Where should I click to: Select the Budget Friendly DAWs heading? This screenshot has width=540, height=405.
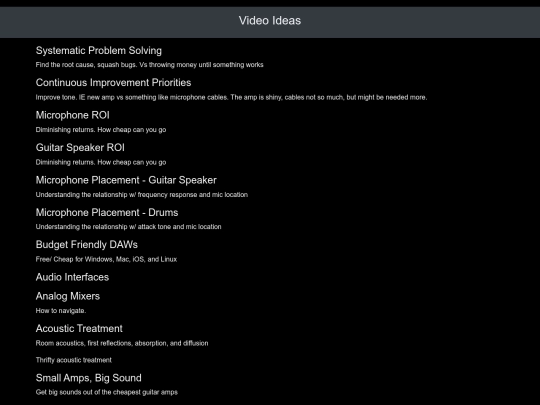(87, 245)
